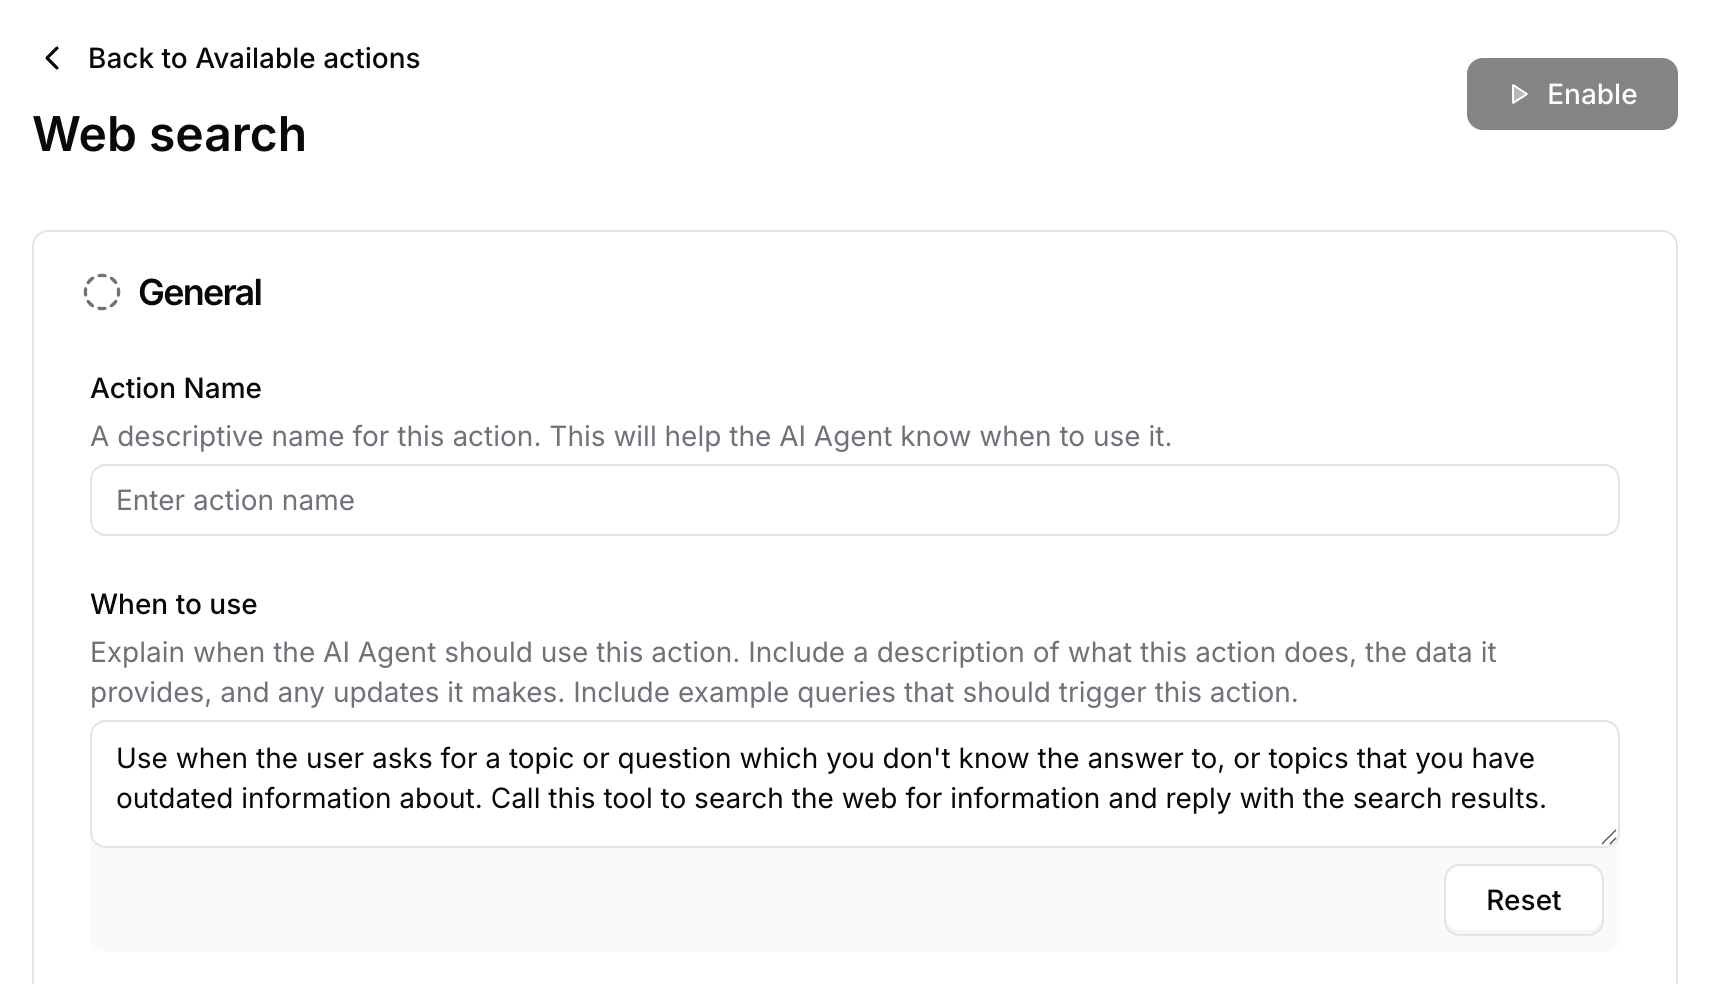This screenshot has height=984, width=1726.
Task: Click the play triangle icon inside Enable
Action: [1519, 94]
